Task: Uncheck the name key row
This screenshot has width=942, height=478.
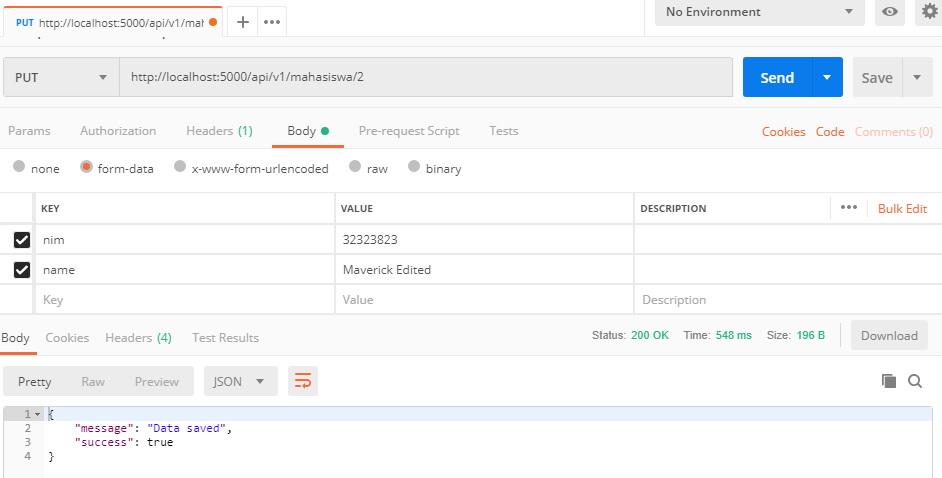Action: (22, 270)
